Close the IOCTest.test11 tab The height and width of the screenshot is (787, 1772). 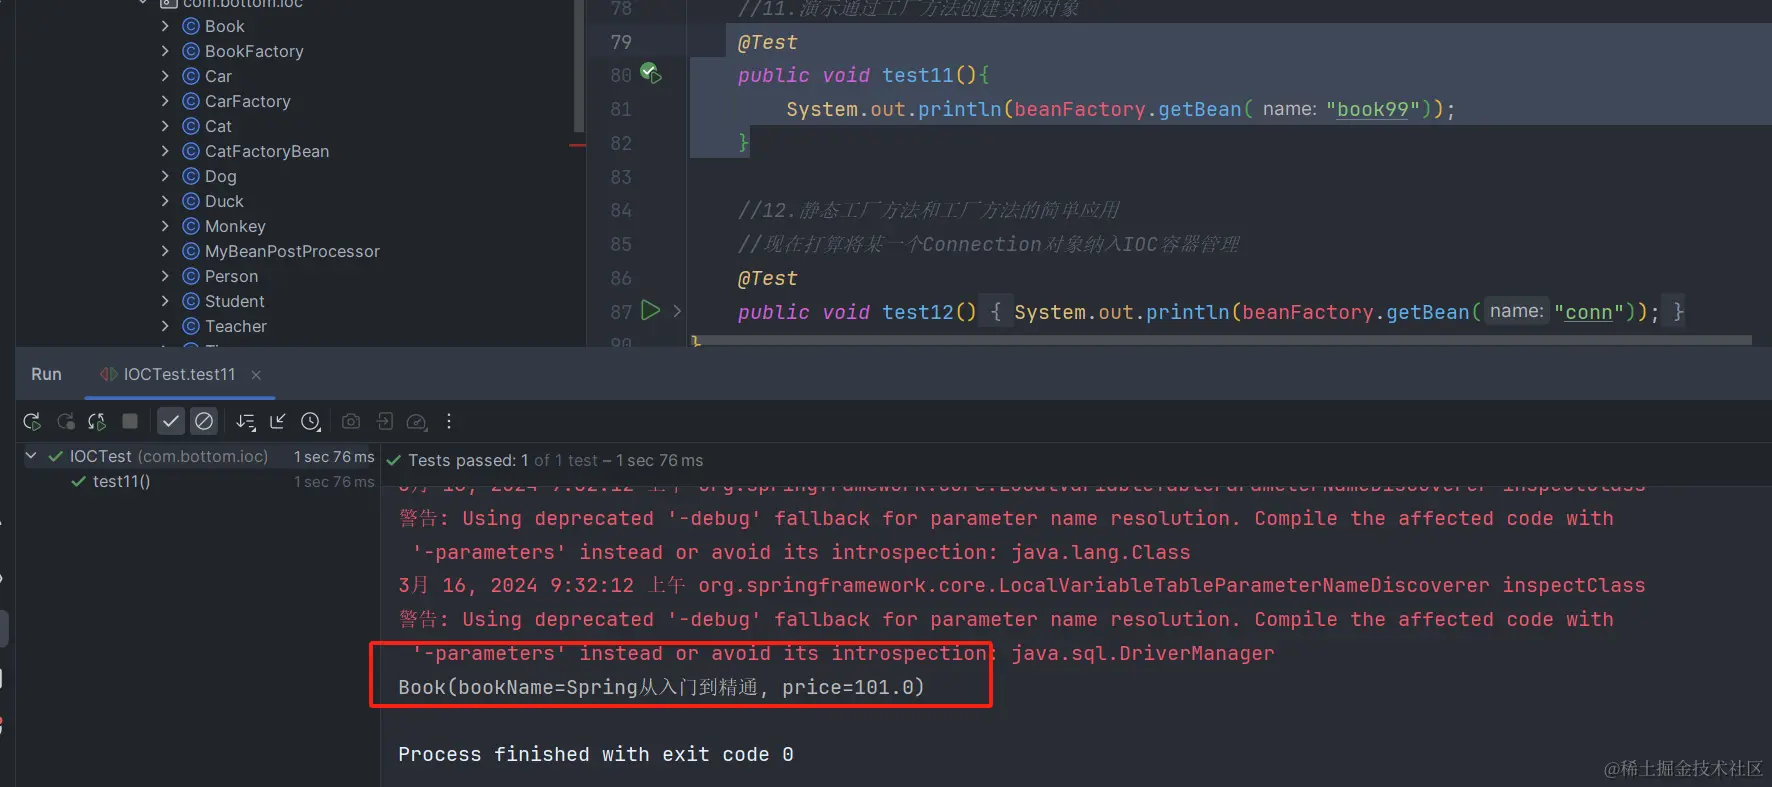[x=256, y=375]
